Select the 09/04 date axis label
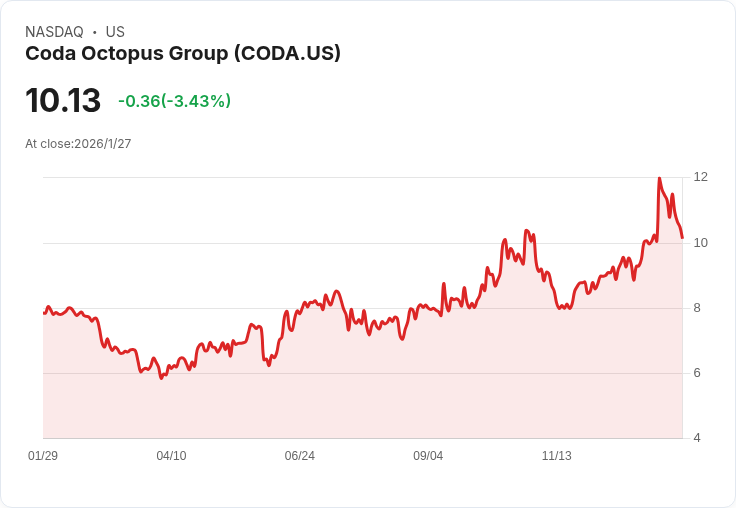The height and width of the screenshot is (508, 736). (x=428, y=456)
